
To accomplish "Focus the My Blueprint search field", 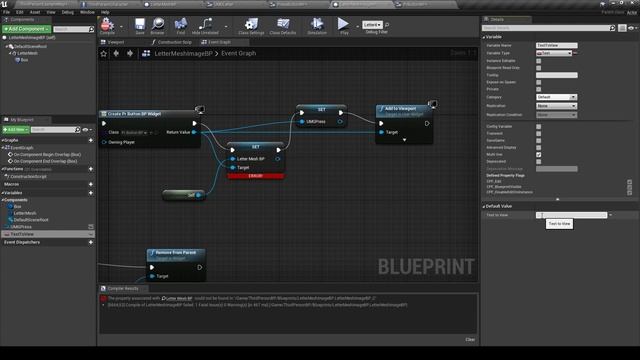I will pos(53,130).
